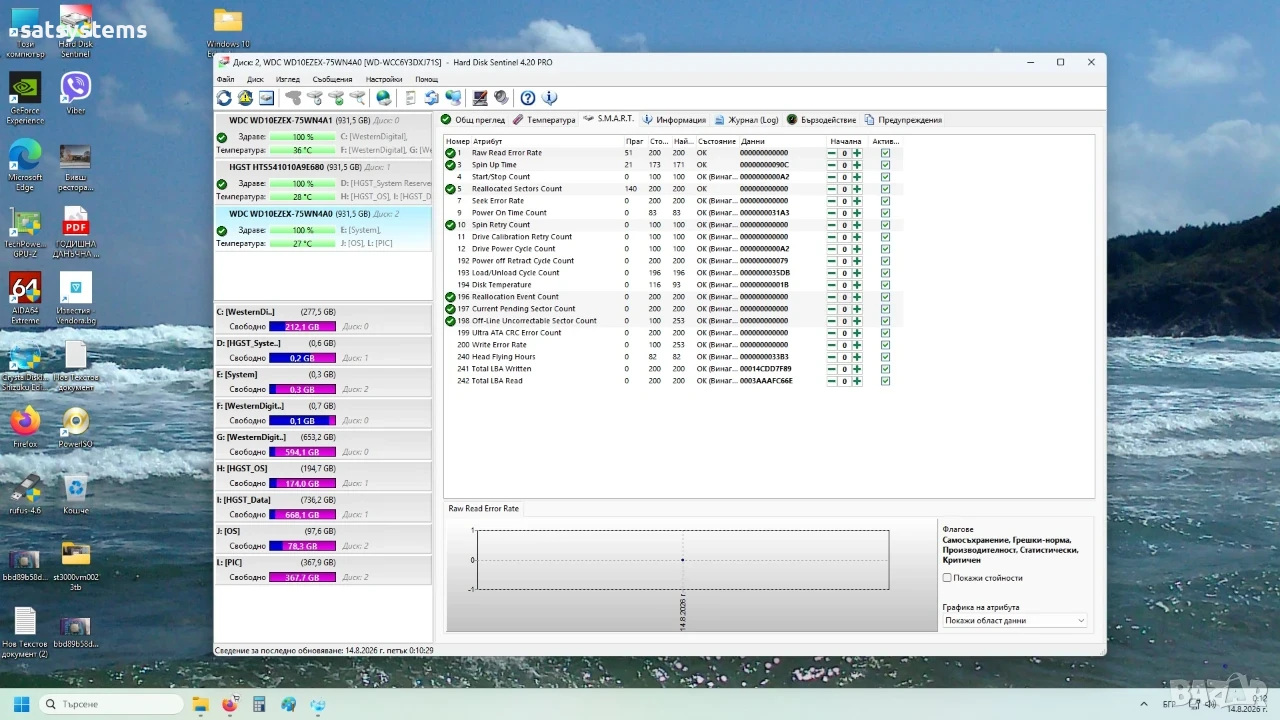This screenshot has height=720, width=1280.
Task: Switch to the Журнал (Log) tab
Action: pyautogui.click(x=746, y=120)
